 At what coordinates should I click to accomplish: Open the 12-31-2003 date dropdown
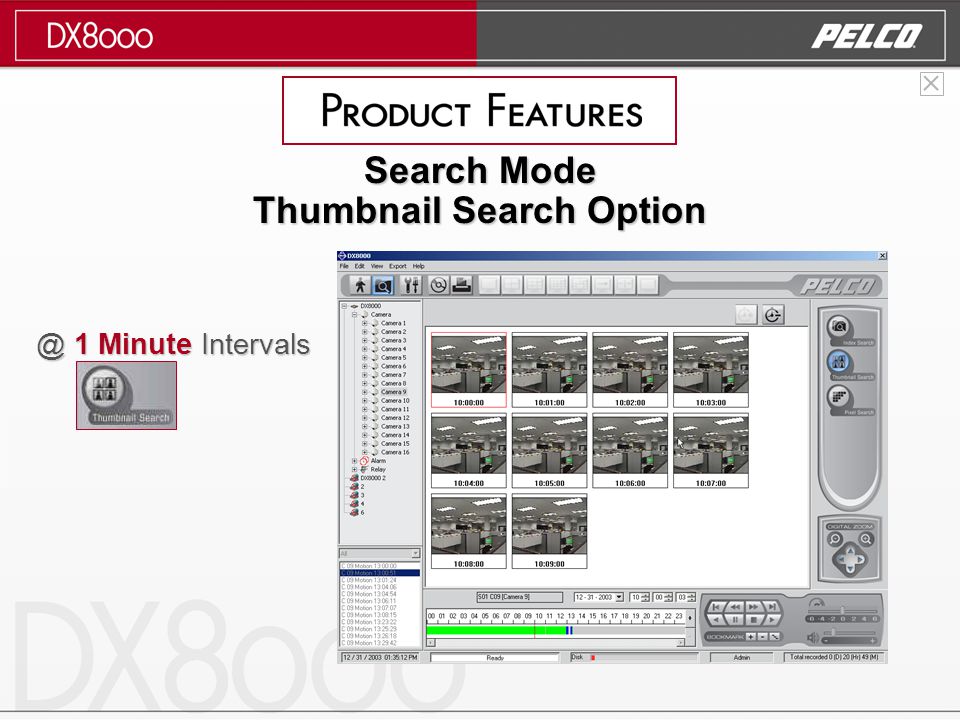pos(619,597)
